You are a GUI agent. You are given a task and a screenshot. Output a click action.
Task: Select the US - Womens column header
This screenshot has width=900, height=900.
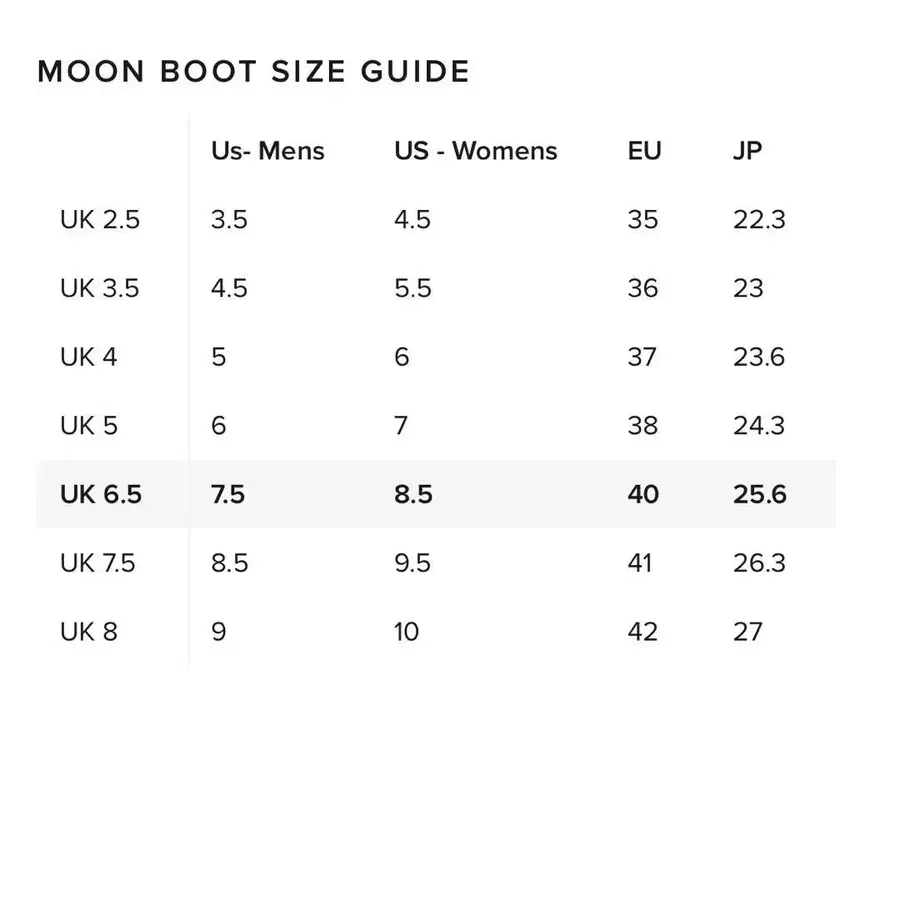[x=475, y=151]
